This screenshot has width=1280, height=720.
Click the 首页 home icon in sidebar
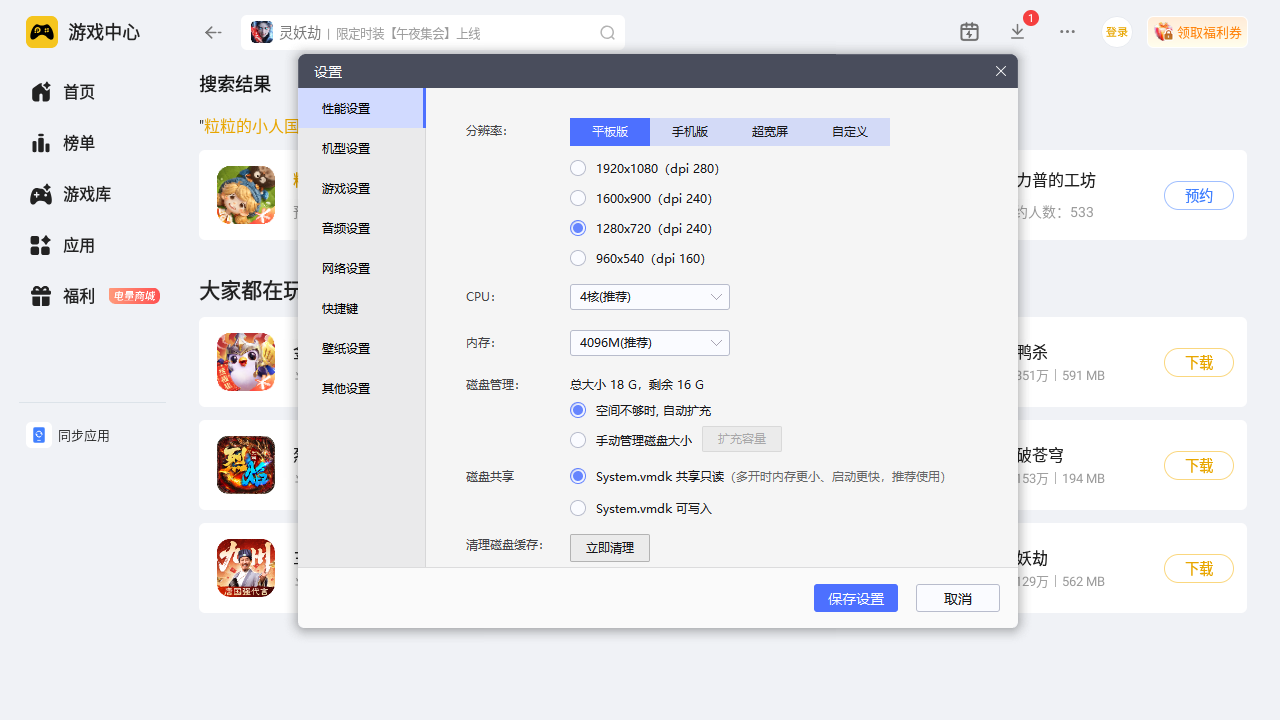click(41, 92)
